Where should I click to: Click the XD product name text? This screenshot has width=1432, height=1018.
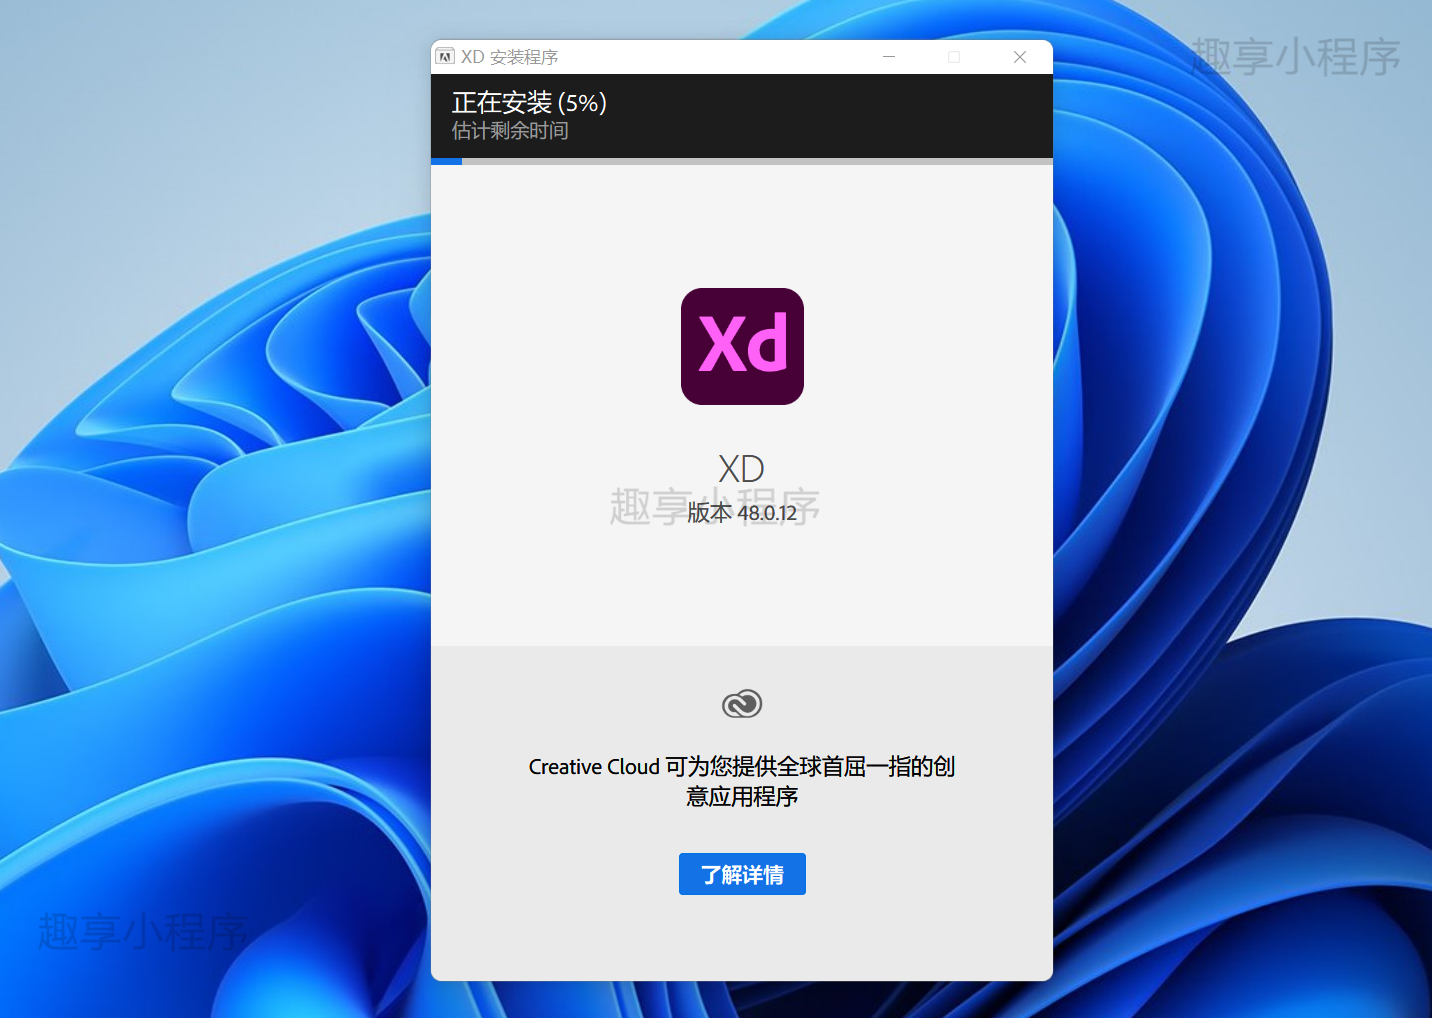tap(742, 468)
